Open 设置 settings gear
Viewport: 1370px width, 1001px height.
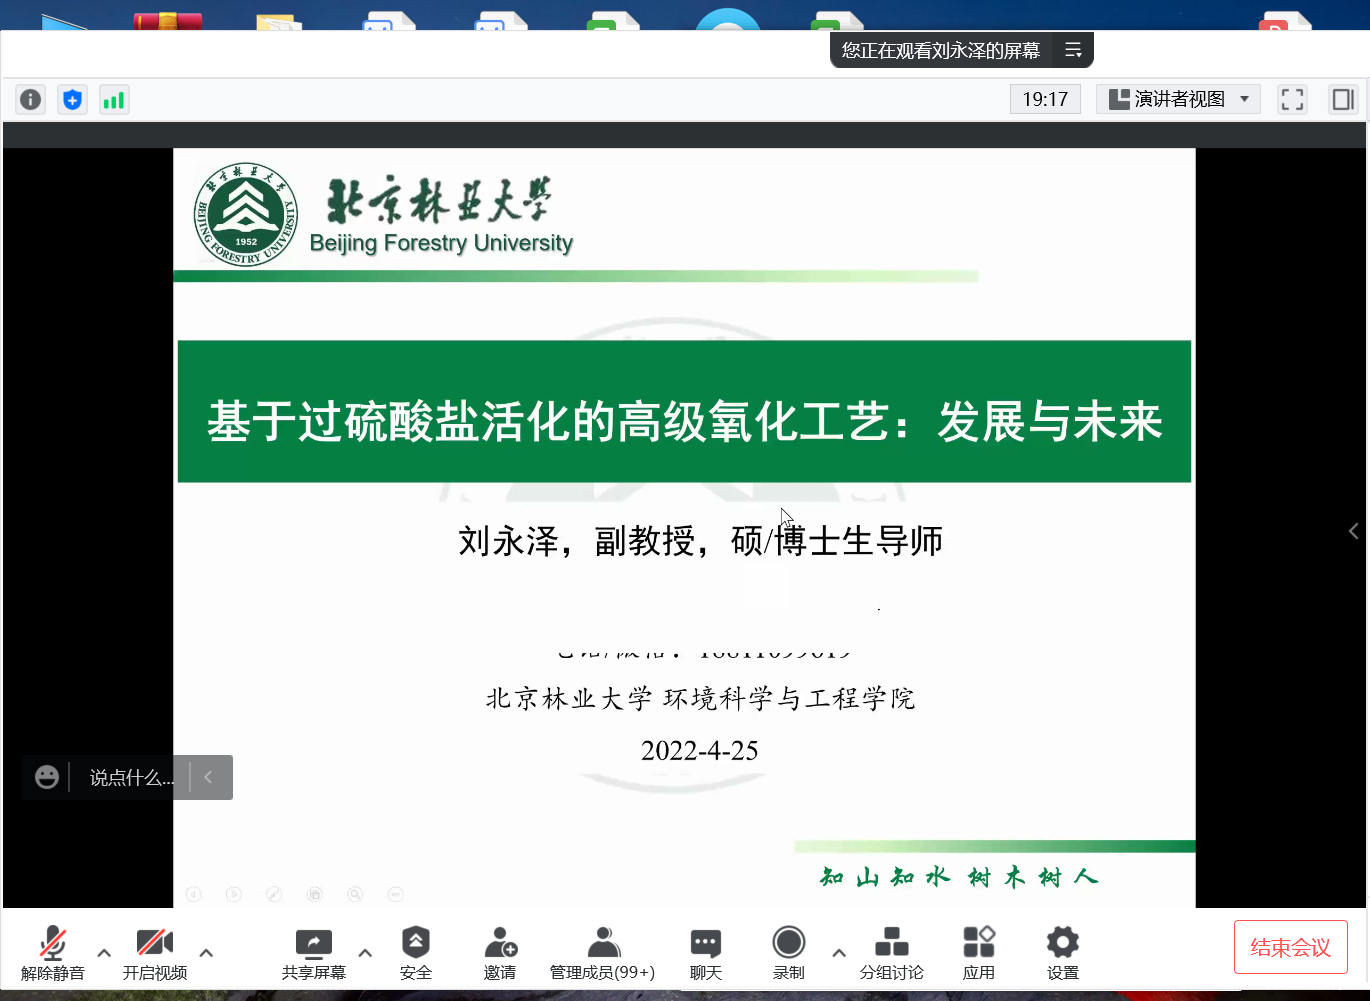tap(1062, 952)
